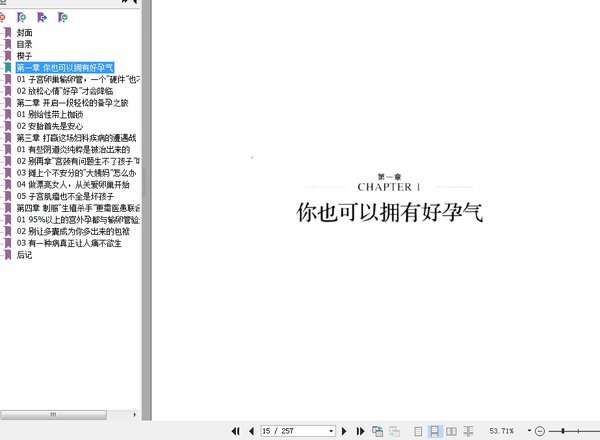Open bookmark 第二章 开启一段轻松的备孕之旅
The height and width of the screenshot is (440, 600).
(72, 103)
